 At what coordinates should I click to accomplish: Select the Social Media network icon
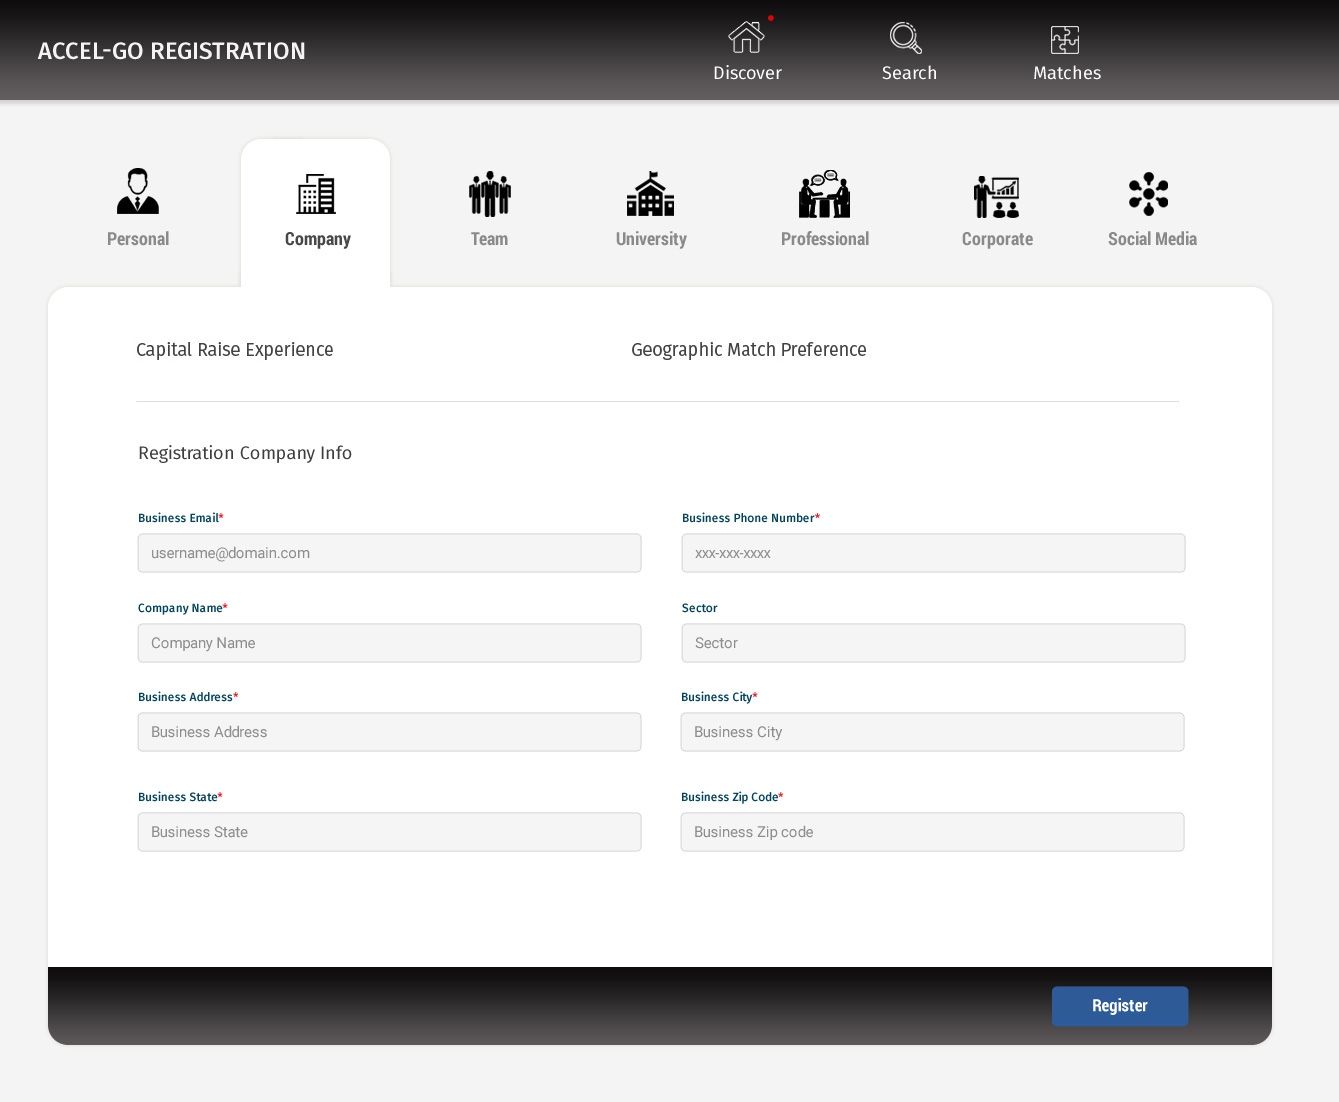click(1148, 194)
